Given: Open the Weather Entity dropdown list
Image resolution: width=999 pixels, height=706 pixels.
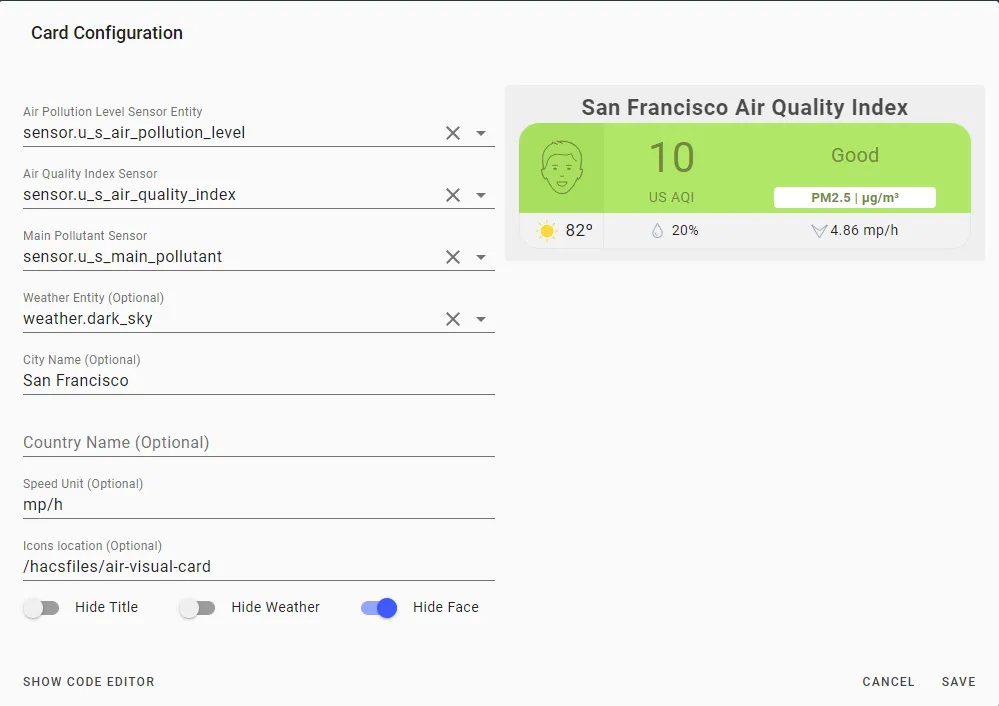Looking at the screenshot, I should [x=481, y=319].
